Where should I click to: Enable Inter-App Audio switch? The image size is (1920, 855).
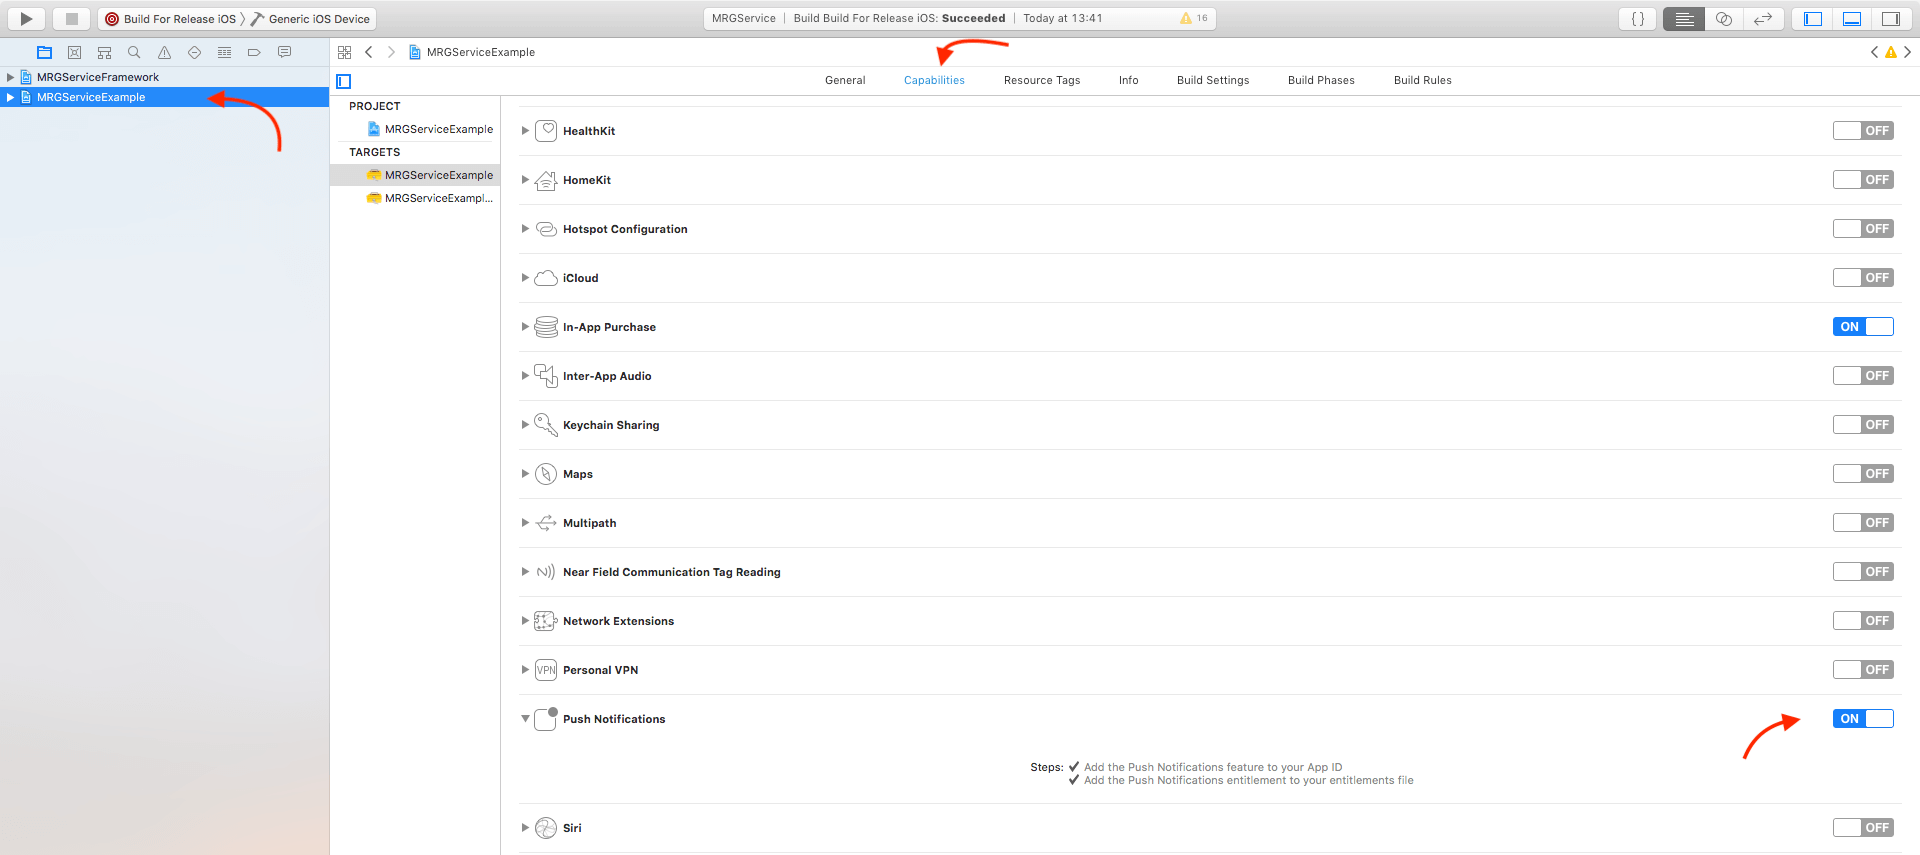click(1862, 375)
